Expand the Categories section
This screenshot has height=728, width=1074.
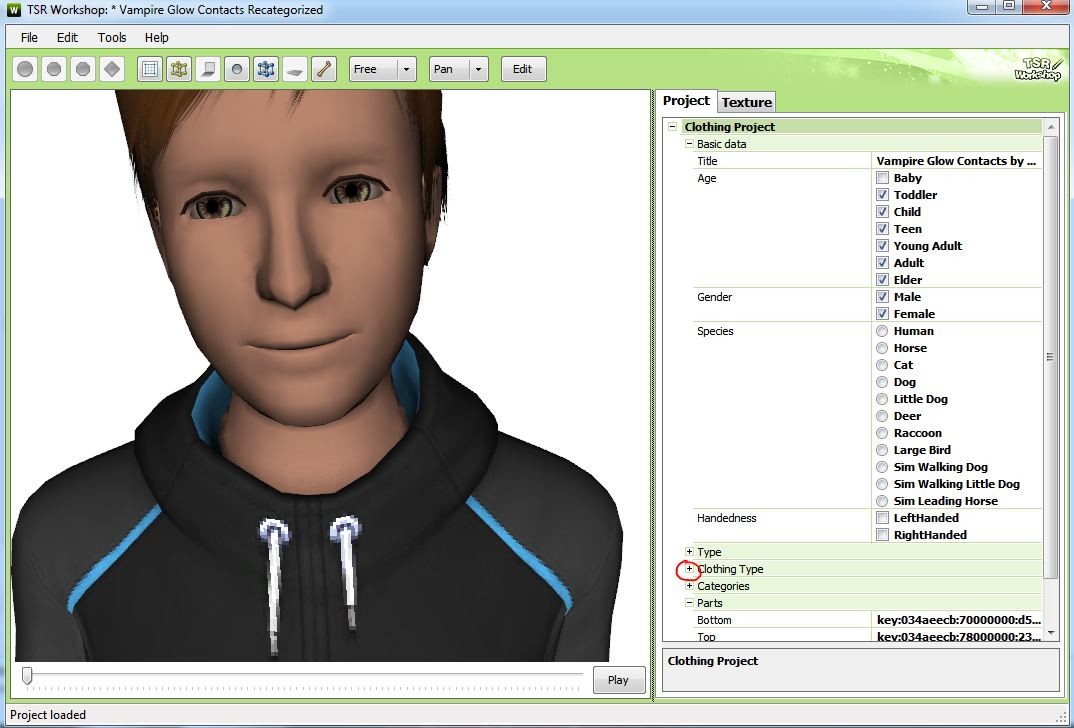pyautogui.click(x=689, y=586)
